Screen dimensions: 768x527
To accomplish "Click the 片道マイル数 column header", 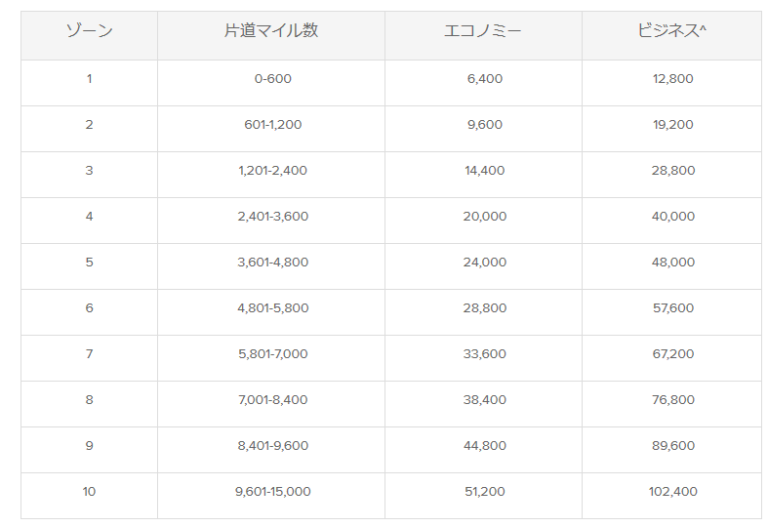I will [x=271, y=31].
